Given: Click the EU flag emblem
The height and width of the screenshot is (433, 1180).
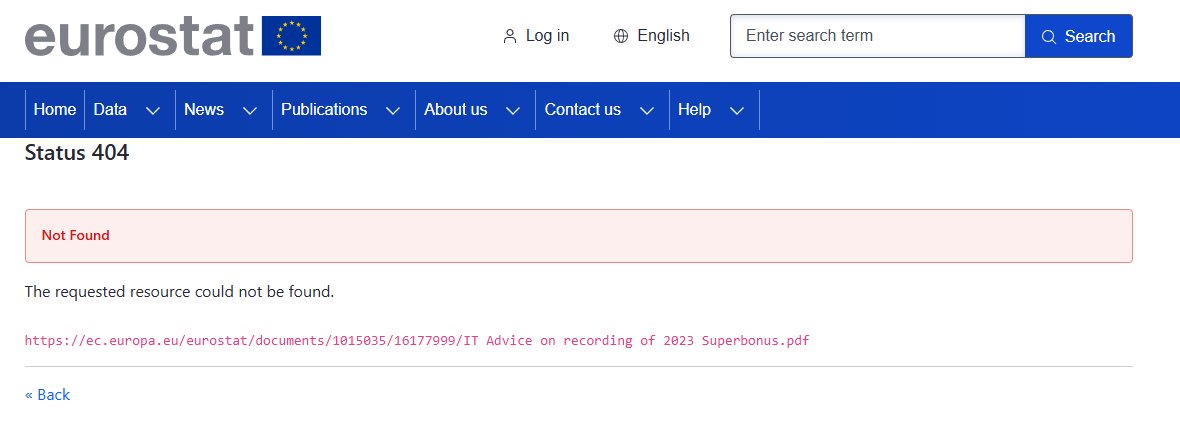Looking at the screenshot, I should point(291,35).
